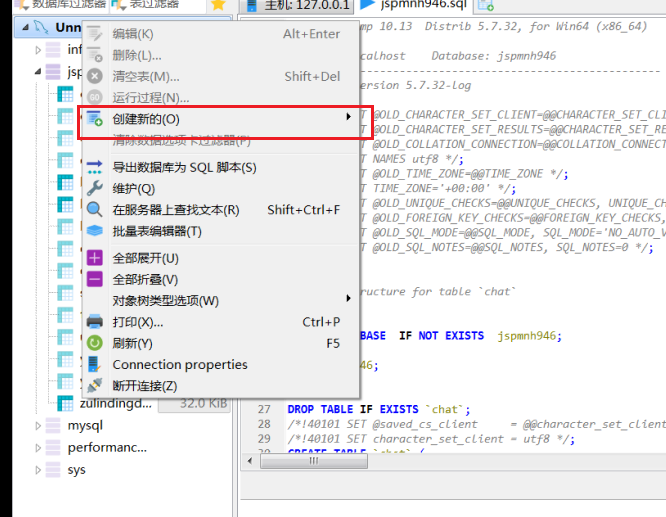666x517 pixels.
Task: Choose 打印(X)... menu item
Action: [x=221, y=322]
